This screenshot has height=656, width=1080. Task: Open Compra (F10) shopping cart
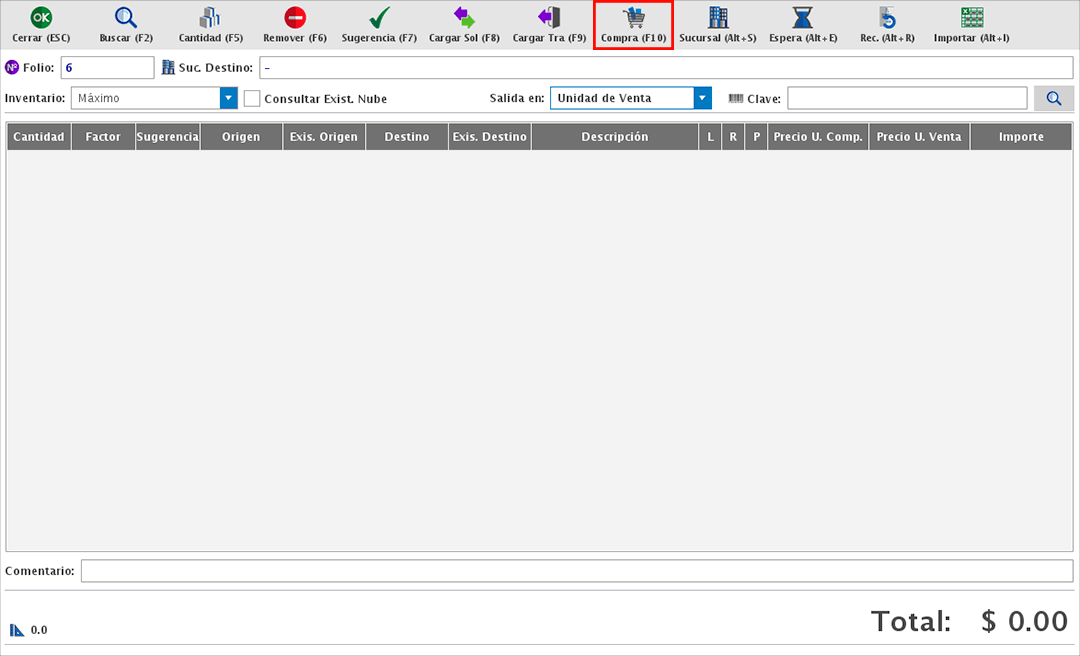[x=633, y=18]
